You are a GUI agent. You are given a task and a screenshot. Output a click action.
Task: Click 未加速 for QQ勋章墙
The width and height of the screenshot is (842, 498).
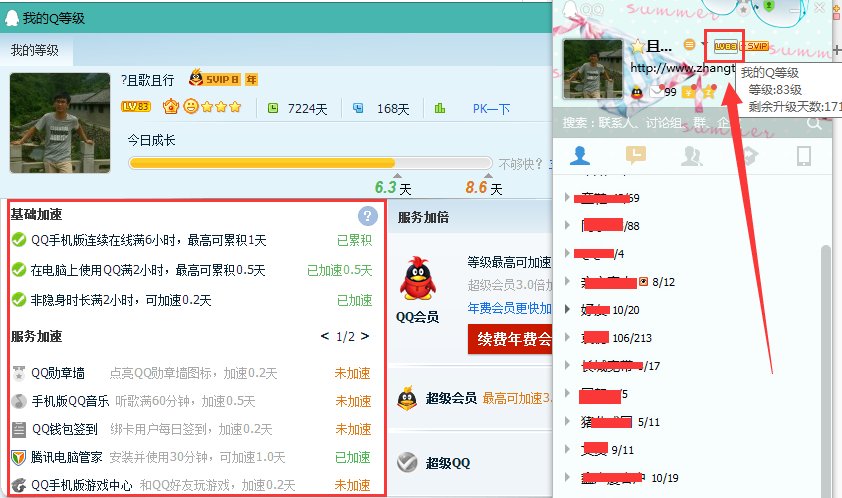tap(352, 373)
